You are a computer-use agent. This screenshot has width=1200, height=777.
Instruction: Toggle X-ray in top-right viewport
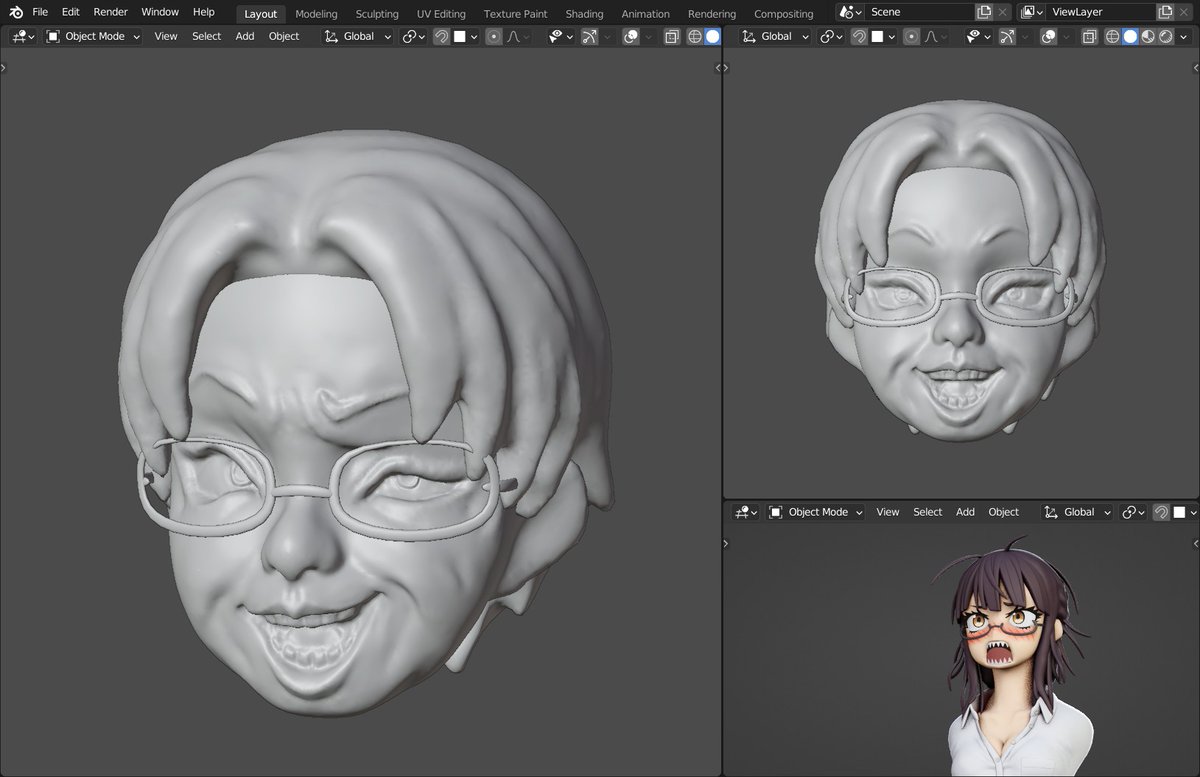tap(1090, 36)
